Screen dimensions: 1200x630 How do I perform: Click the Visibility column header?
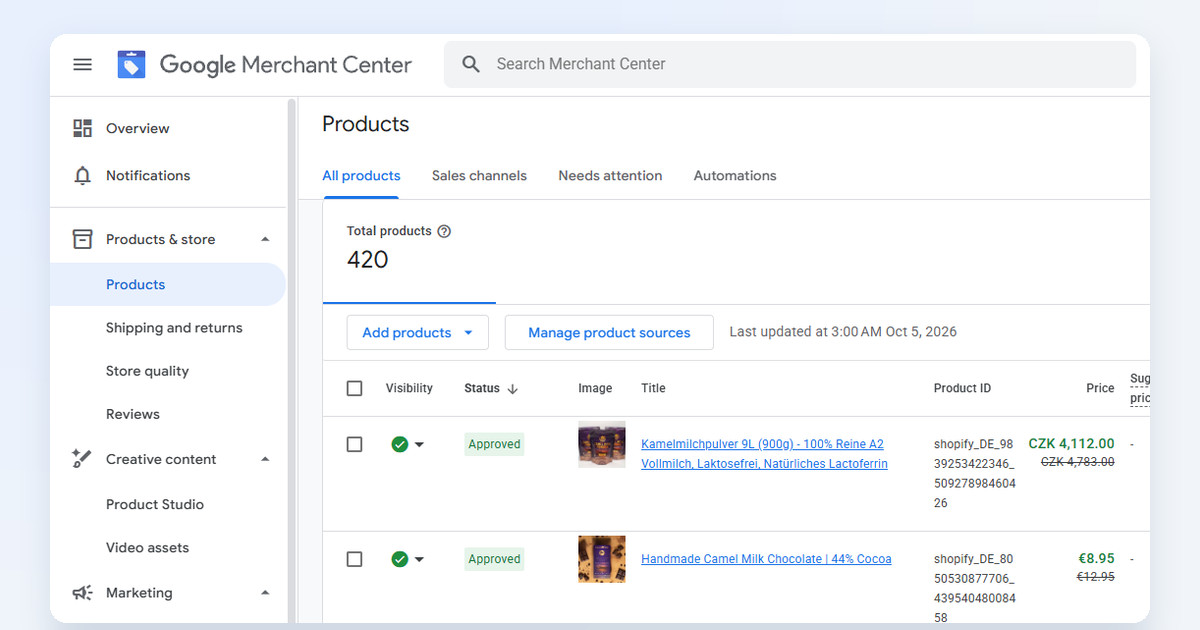point(409,388)
